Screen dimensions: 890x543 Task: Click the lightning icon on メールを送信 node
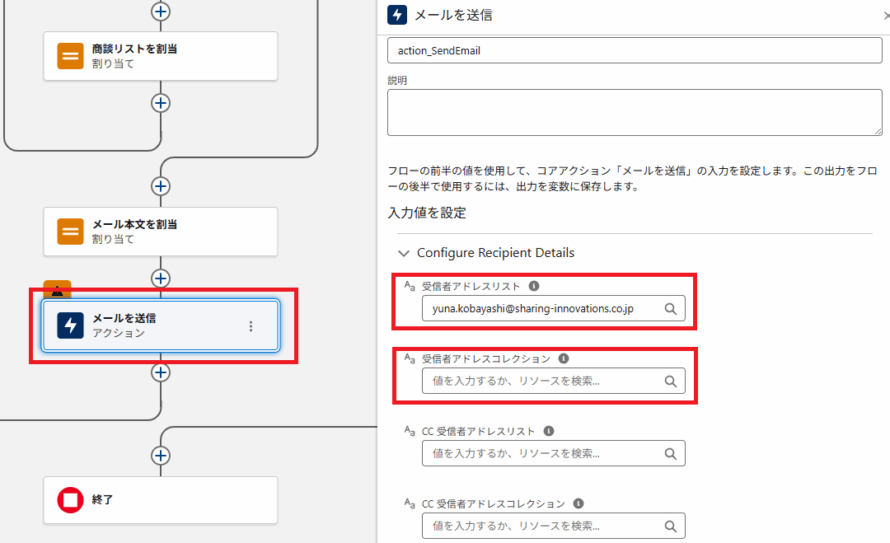point(70,326)
